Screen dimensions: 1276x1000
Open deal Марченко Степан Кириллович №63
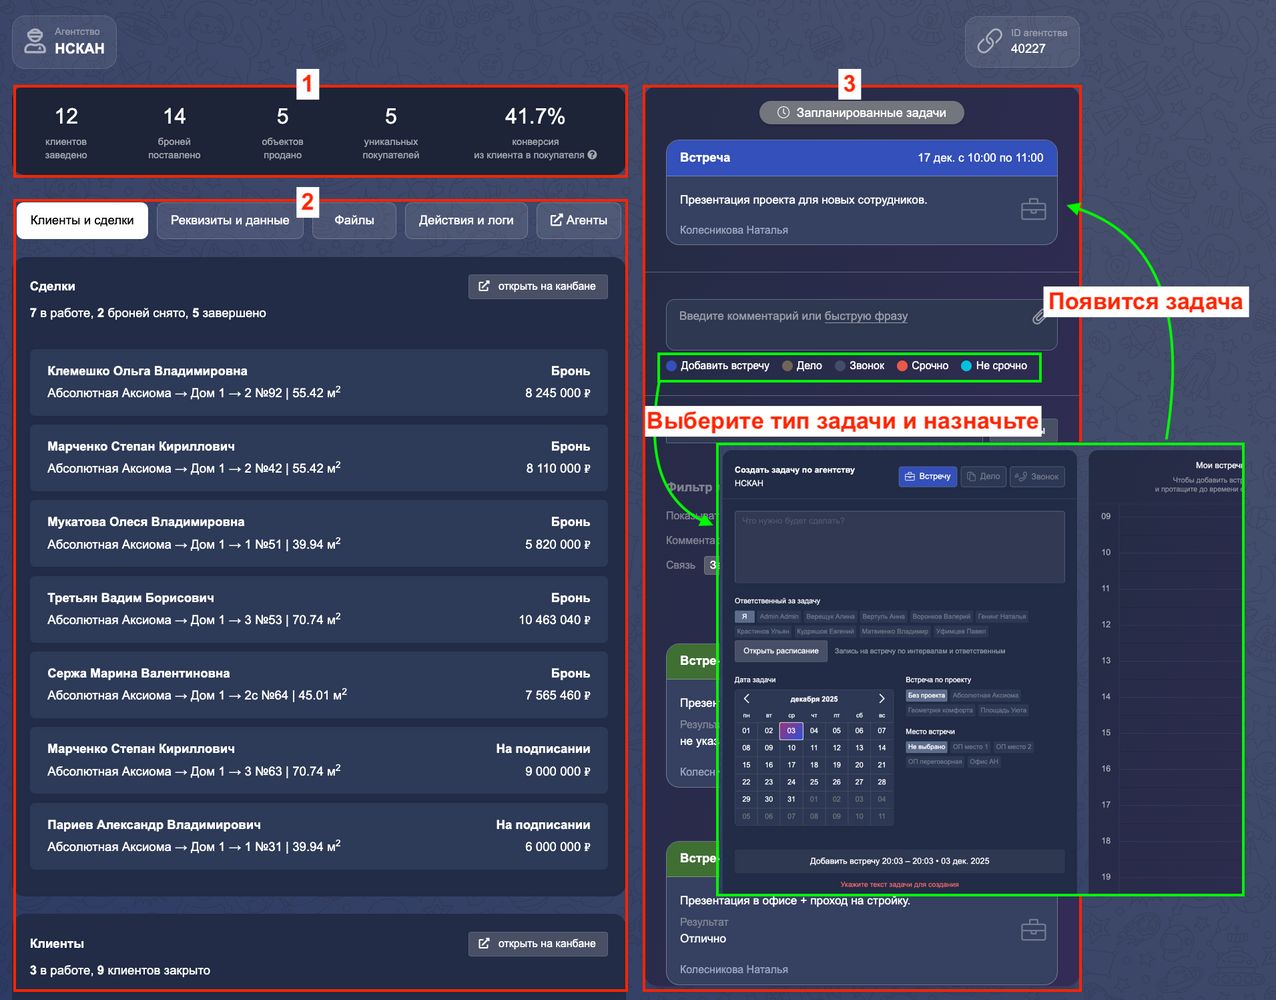point(319,760)
